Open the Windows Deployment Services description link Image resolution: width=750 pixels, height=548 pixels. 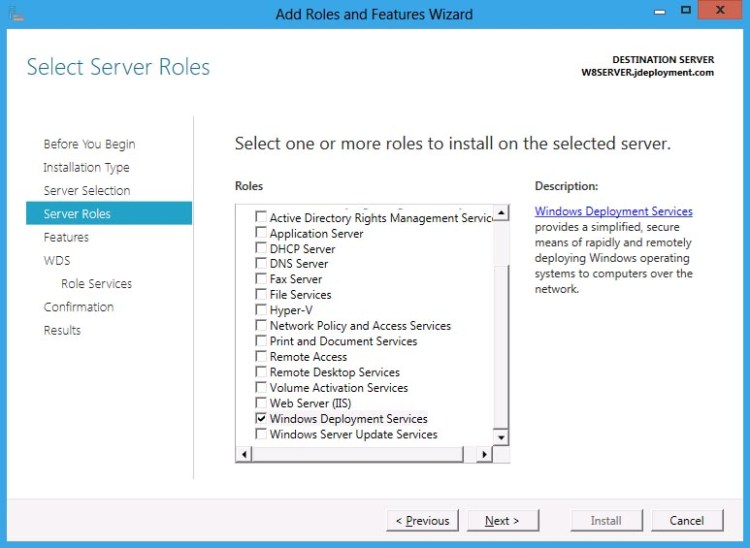point(613,211)
